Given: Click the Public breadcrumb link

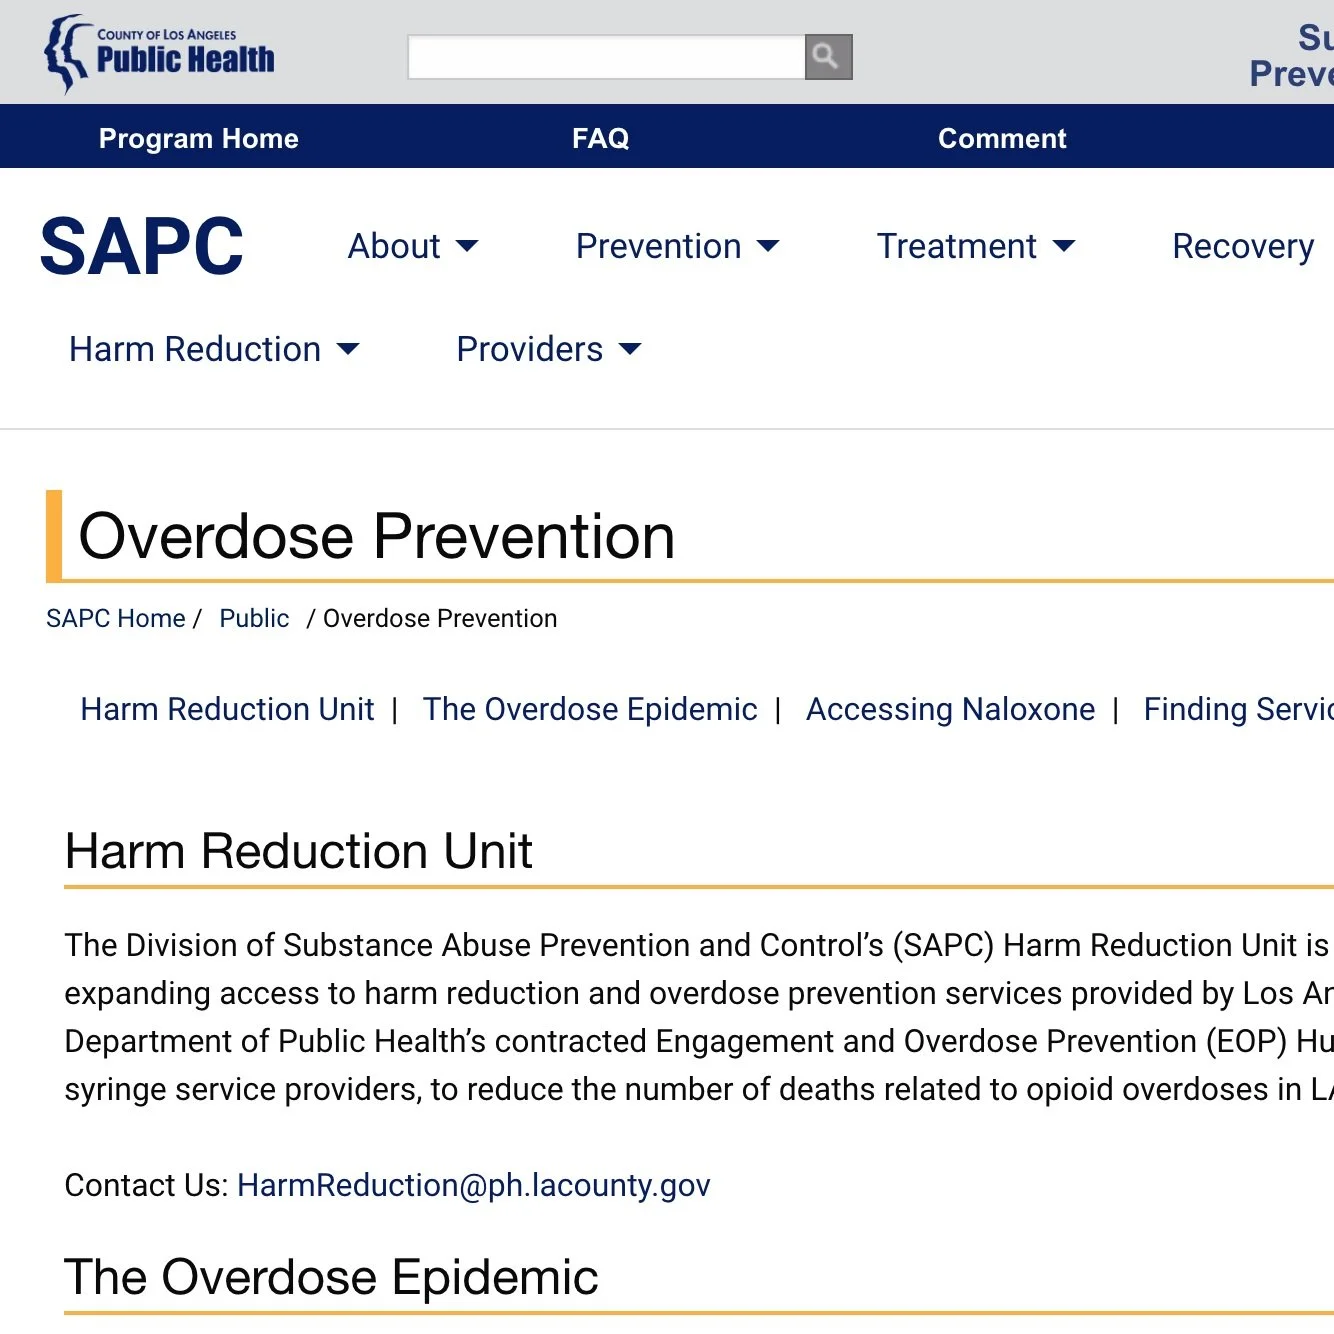Looking at the screenshot, I should (254, 618).
